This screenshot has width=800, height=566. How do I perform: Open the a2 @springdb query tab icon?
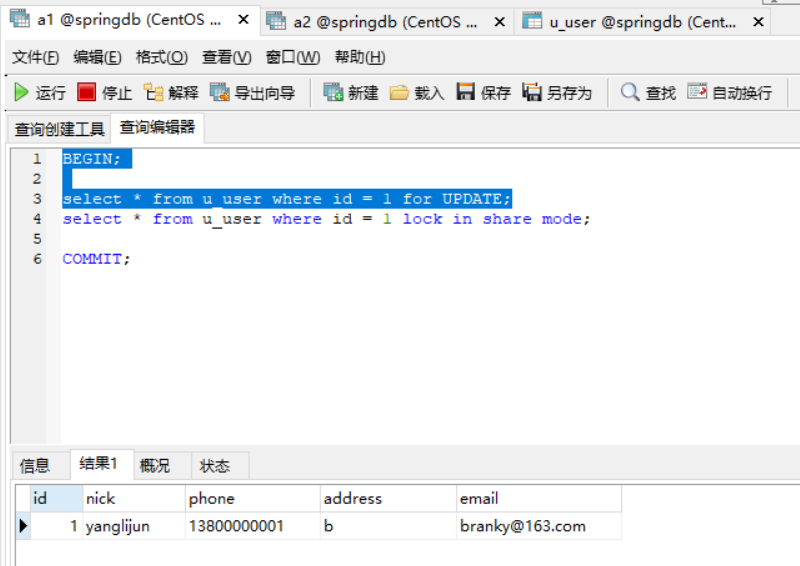[276, 21]
